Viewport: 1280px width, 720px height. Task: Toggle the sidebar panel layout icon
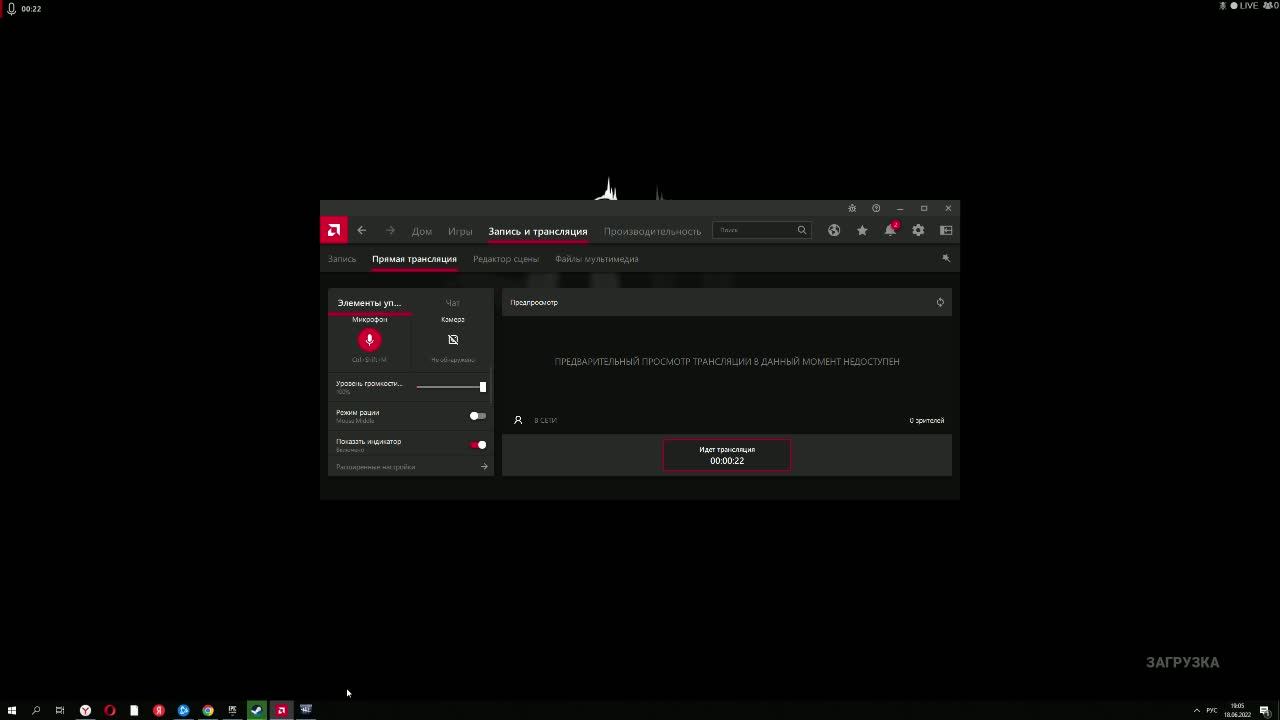point(946,230)
